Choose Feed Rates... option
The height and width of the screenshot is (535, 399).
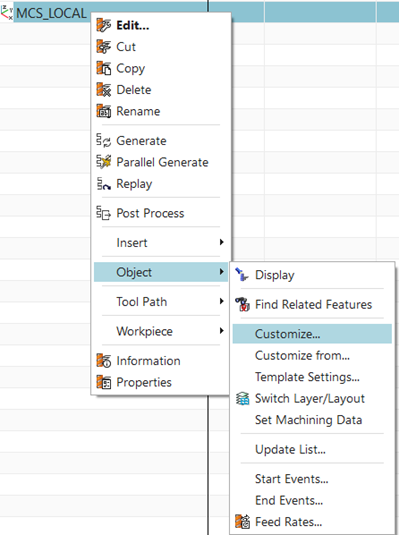coord(312,522)
